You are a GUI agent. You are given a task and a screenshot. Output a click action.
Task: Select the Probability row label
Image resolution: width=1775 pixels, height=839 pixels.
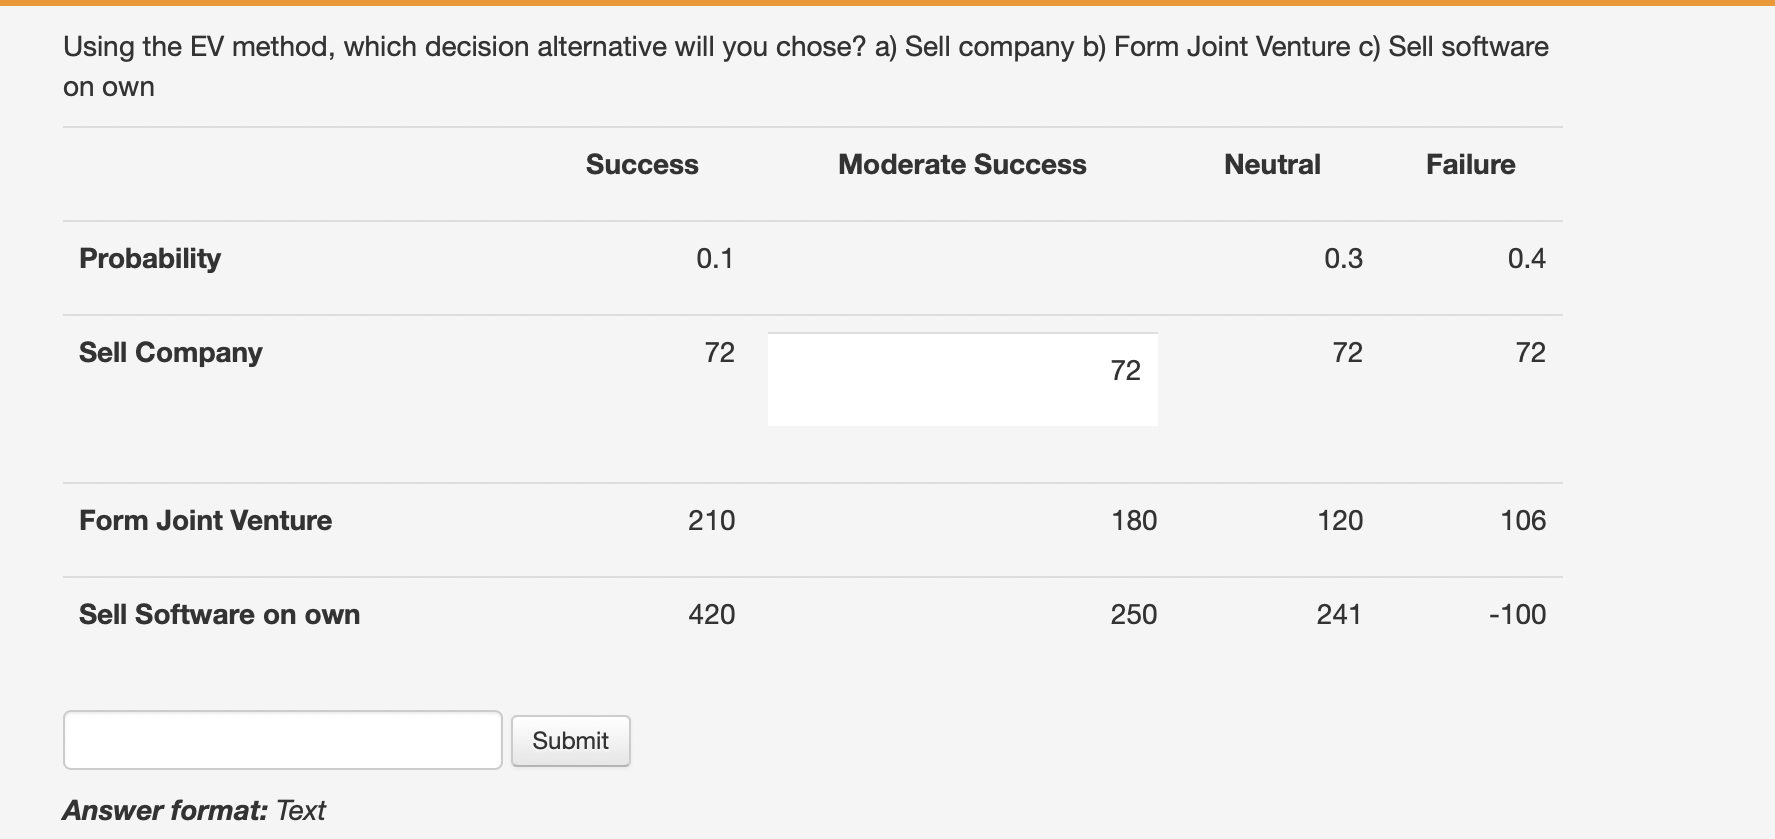point(149,257)
